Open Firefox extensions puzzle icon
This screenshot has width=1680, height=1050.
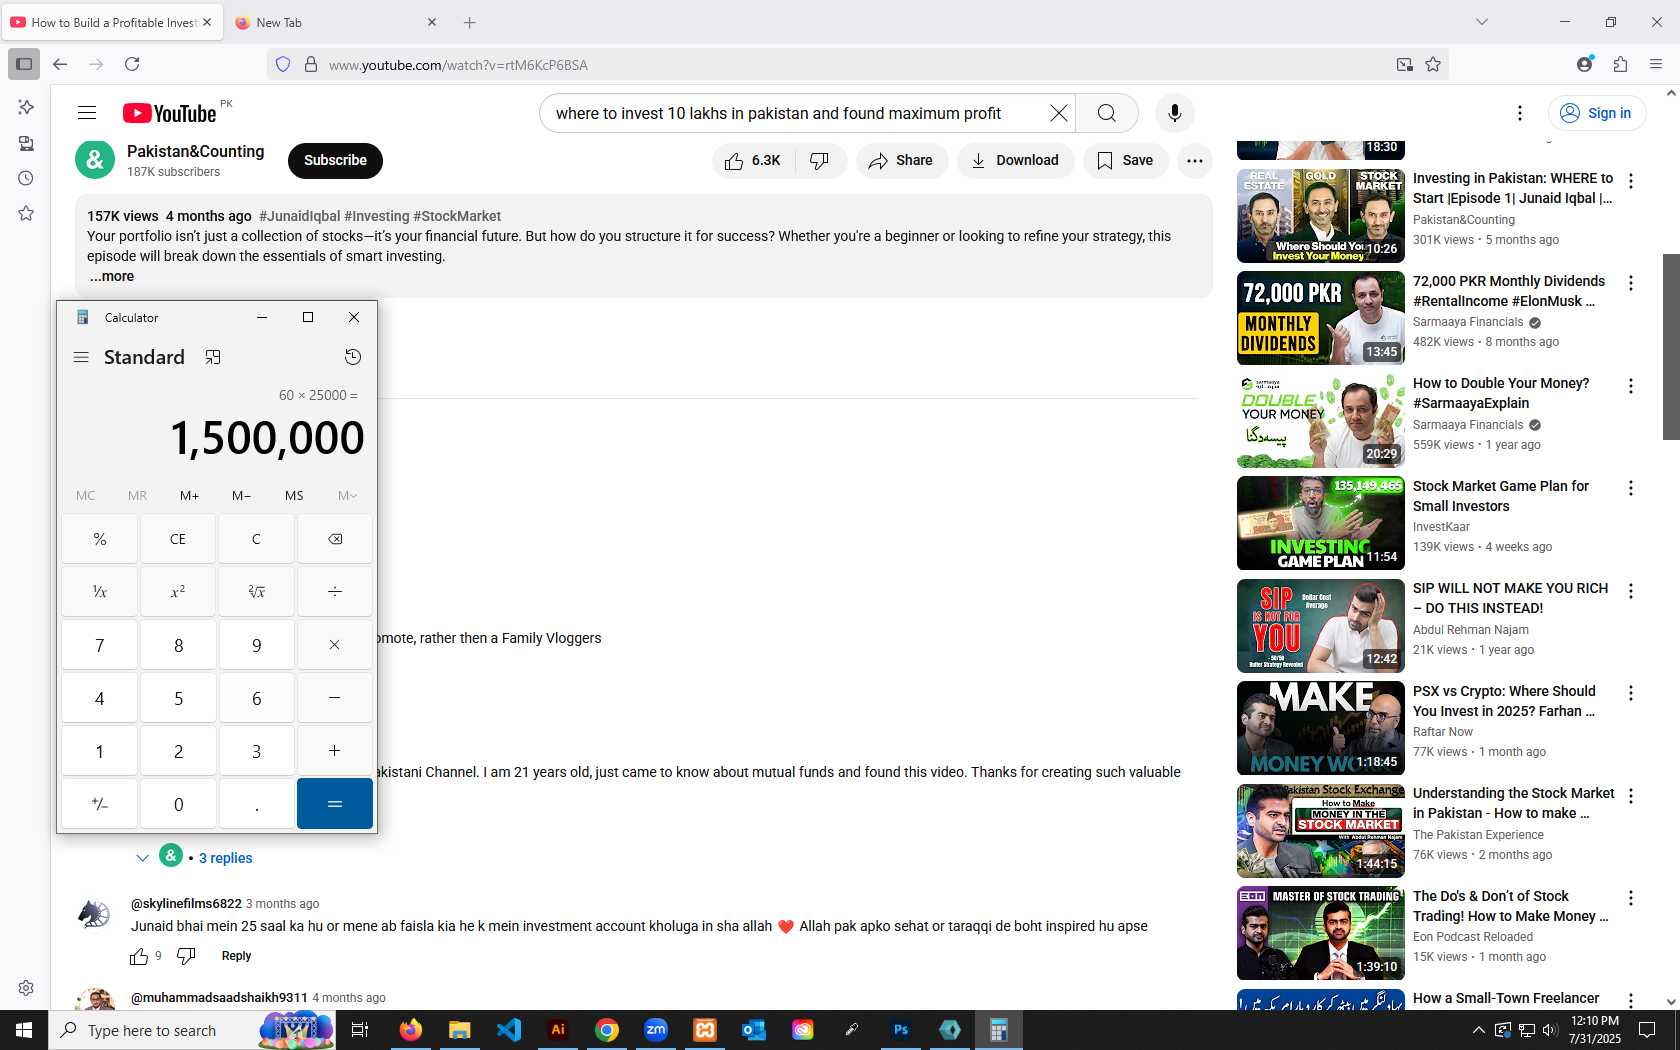coord(1620,64)
